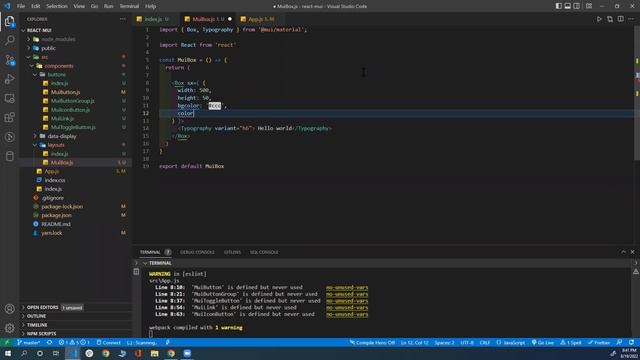Image resolution: width=640 pixels, height=360 pixels.
Task: Click the master branch in status bar
Action: coord(29,342)
